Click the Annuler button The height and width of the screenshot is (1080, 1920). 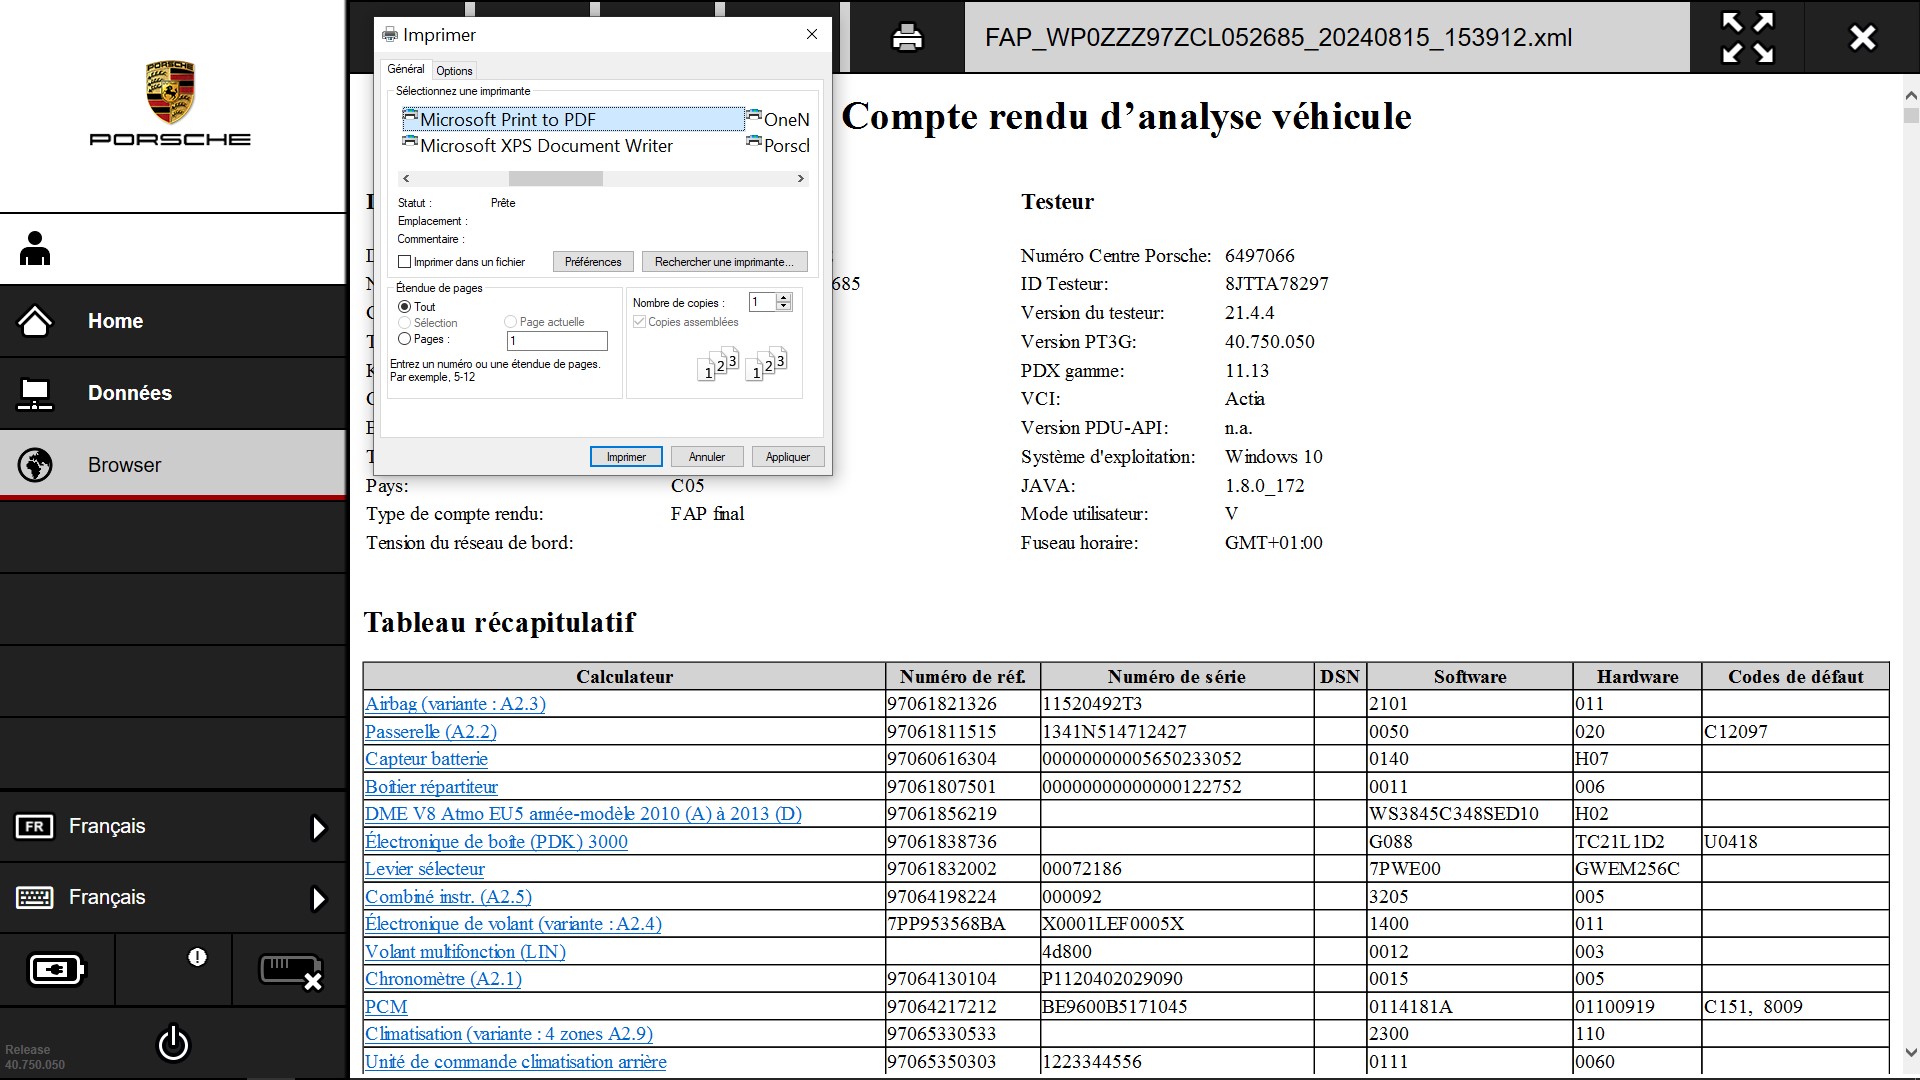(x=707, y=457)
